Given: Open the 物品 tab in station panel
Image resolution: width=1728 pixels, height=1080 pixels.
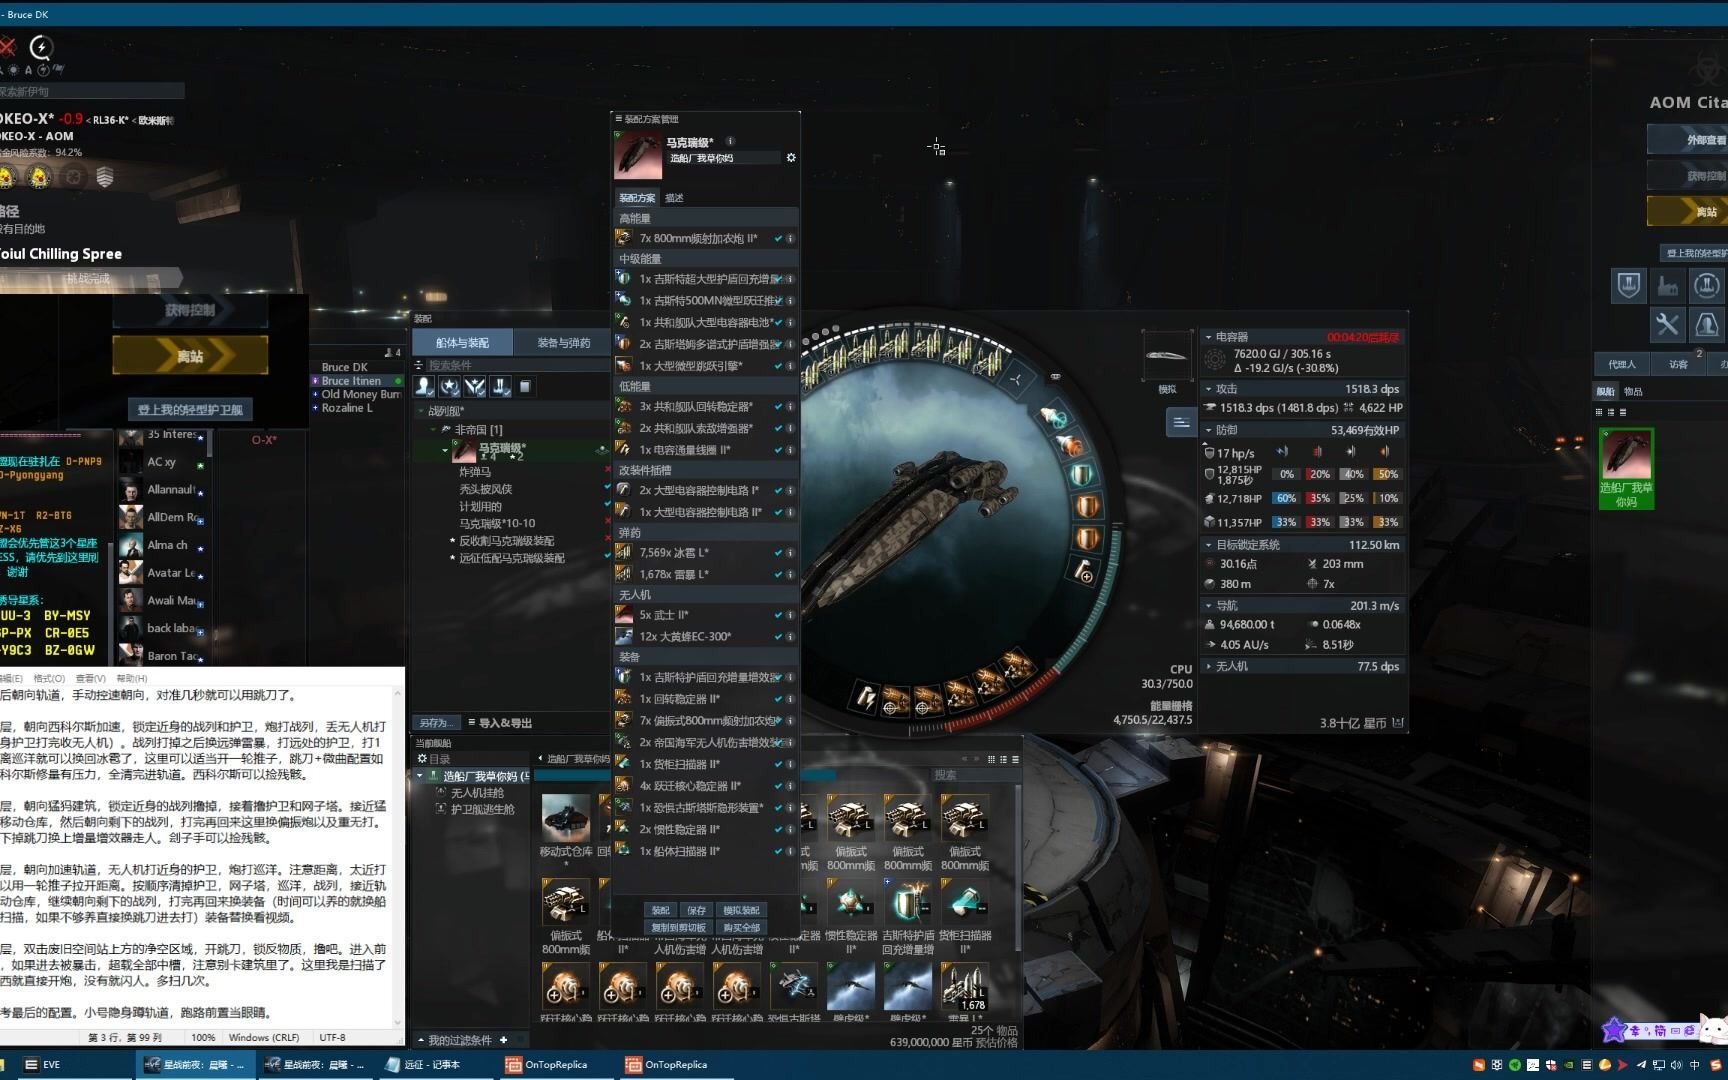Looking at the screenshot, I should pyautogui.click(x=1633, y=392).
